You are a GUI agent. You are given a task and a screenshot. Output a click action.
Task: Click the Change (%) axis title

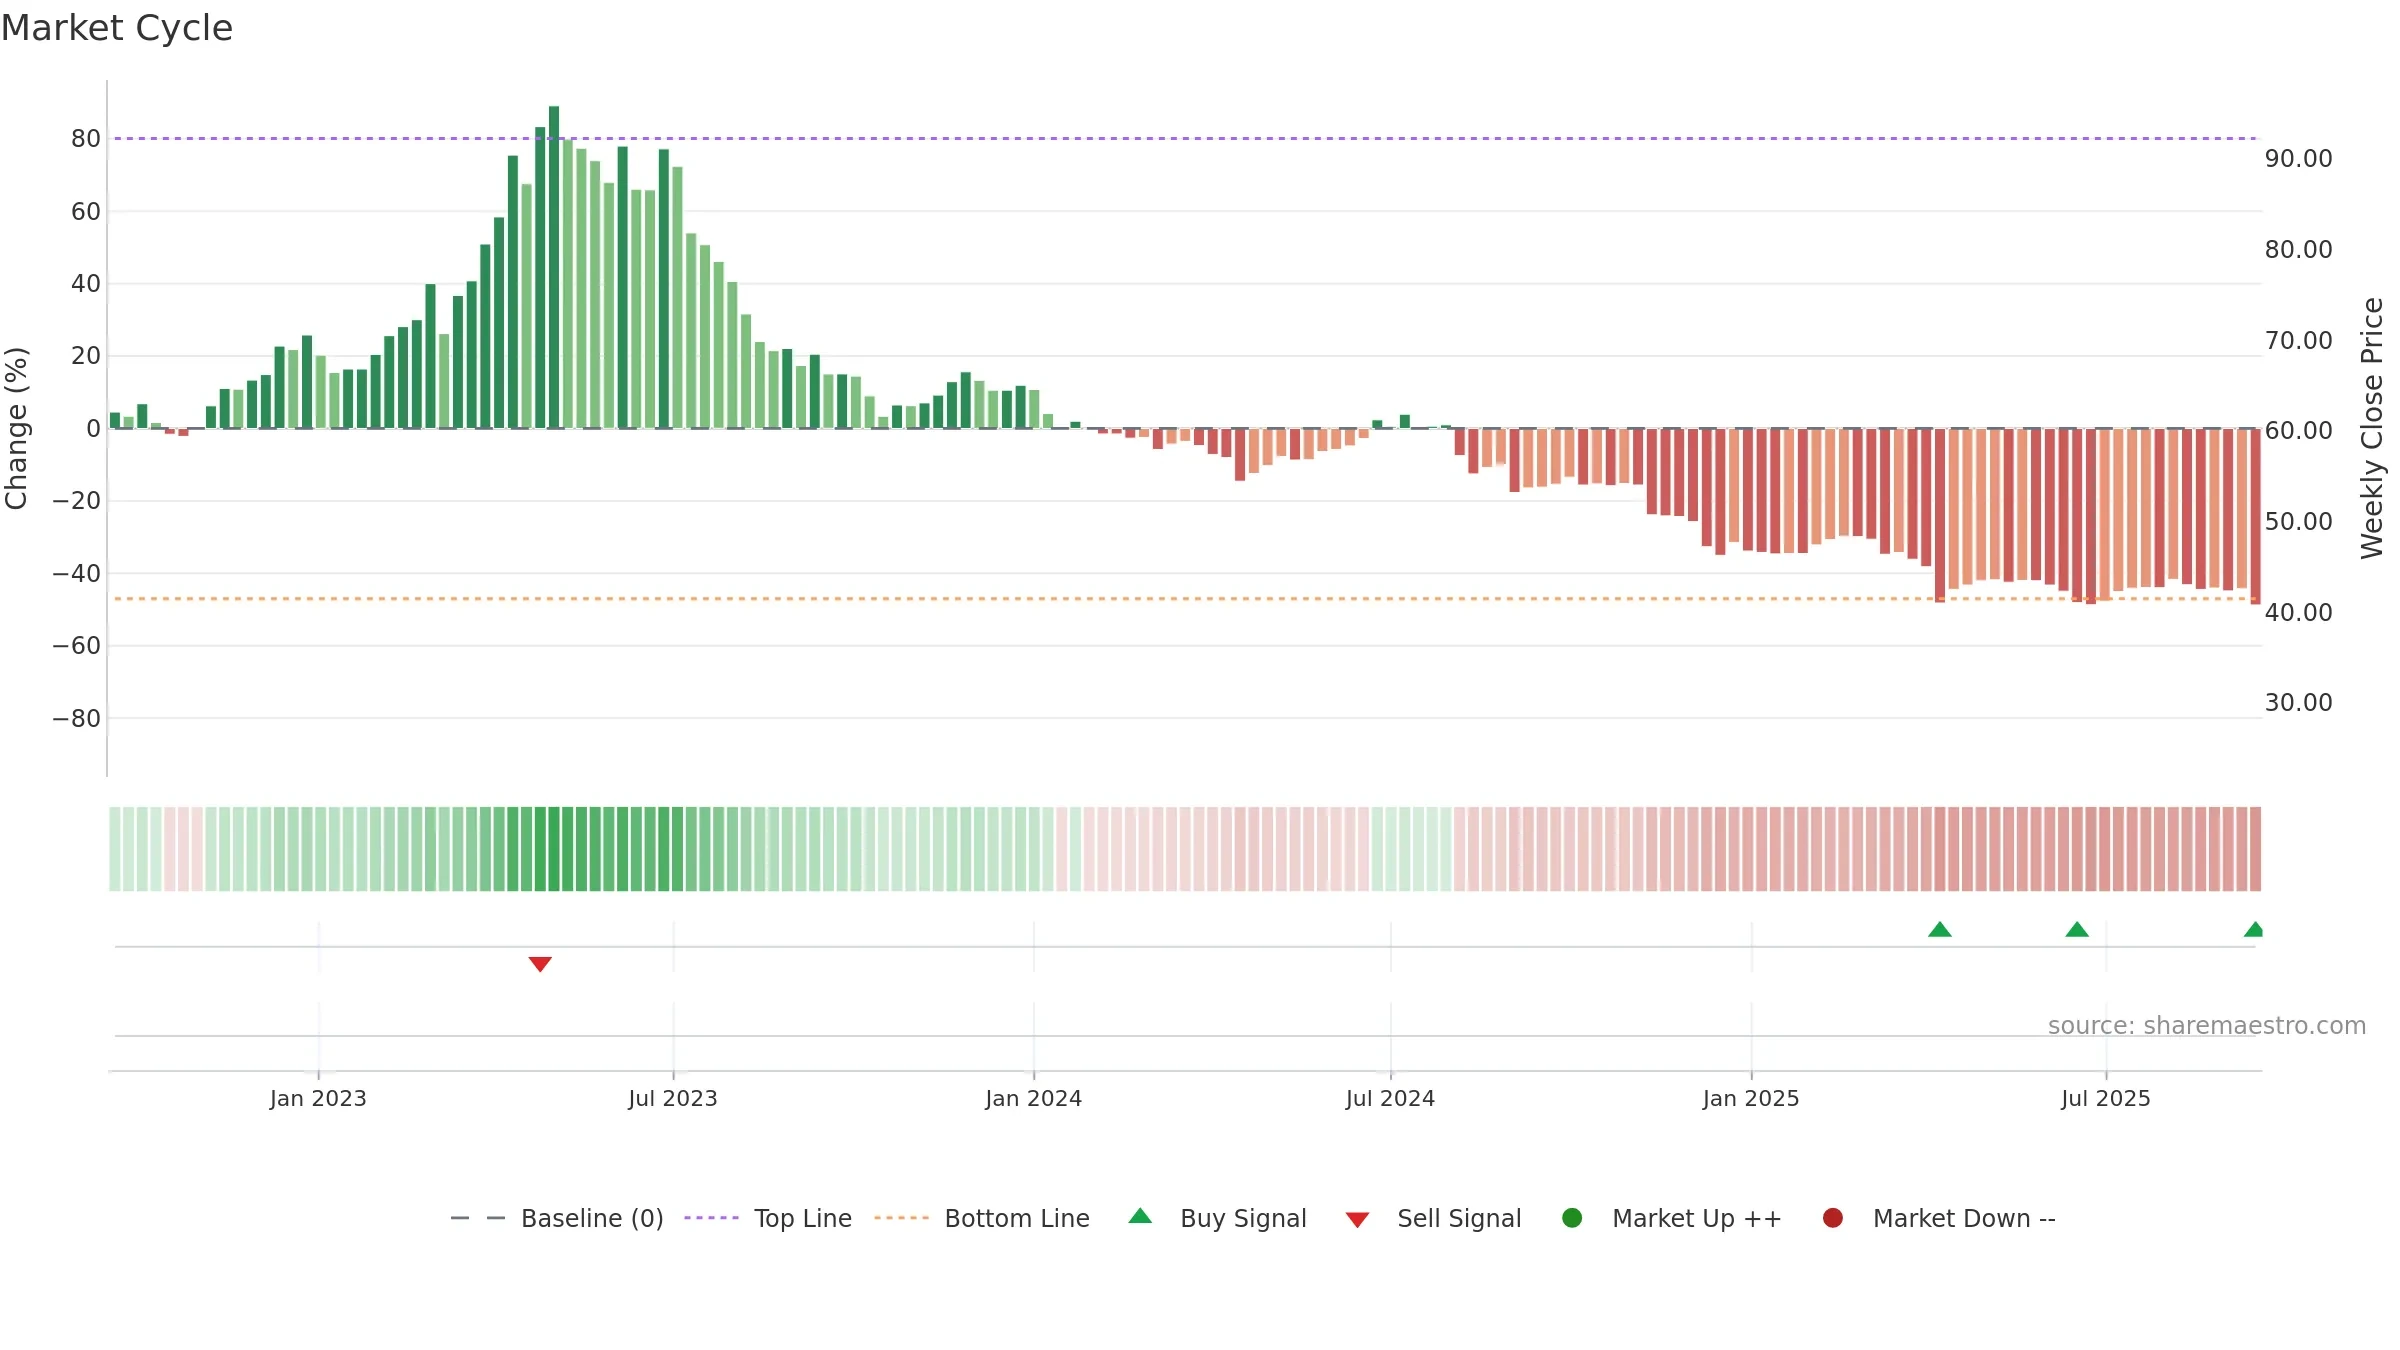point(16,428)
